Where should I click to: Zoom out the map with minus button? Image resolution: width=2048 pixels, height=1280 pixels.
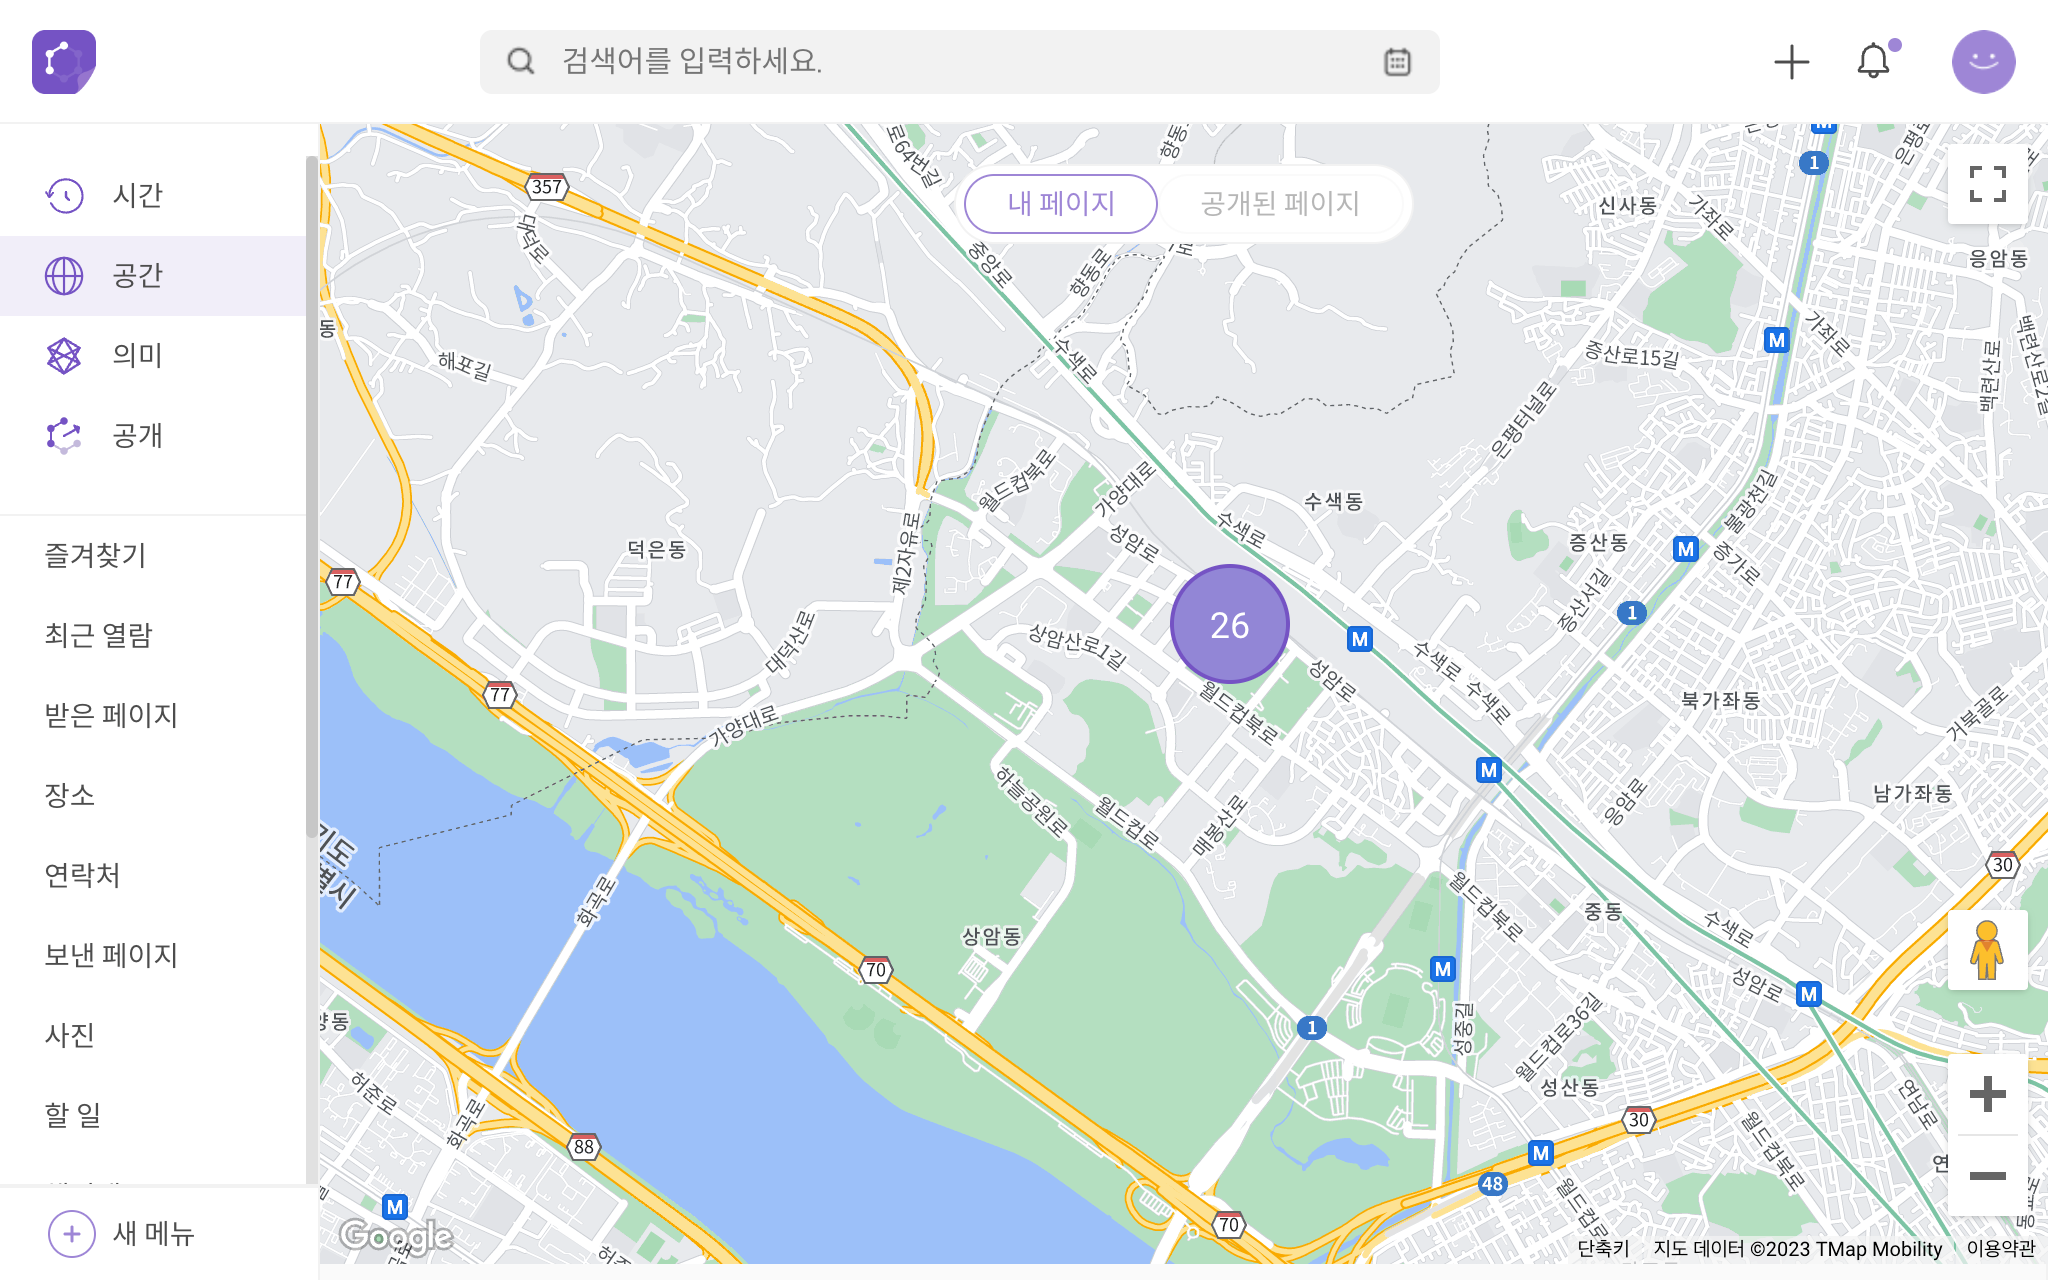coord(1987,1176)
